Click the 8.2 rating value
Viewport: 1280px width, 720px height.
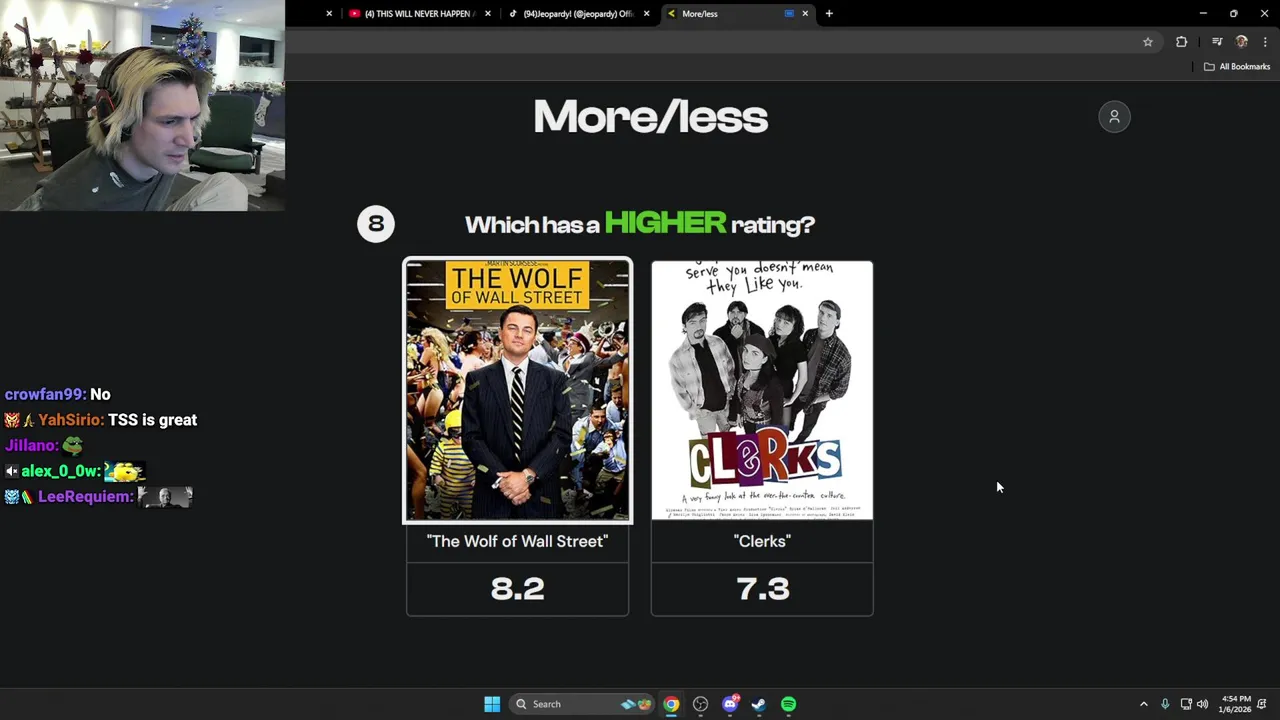tap(517, 589)
